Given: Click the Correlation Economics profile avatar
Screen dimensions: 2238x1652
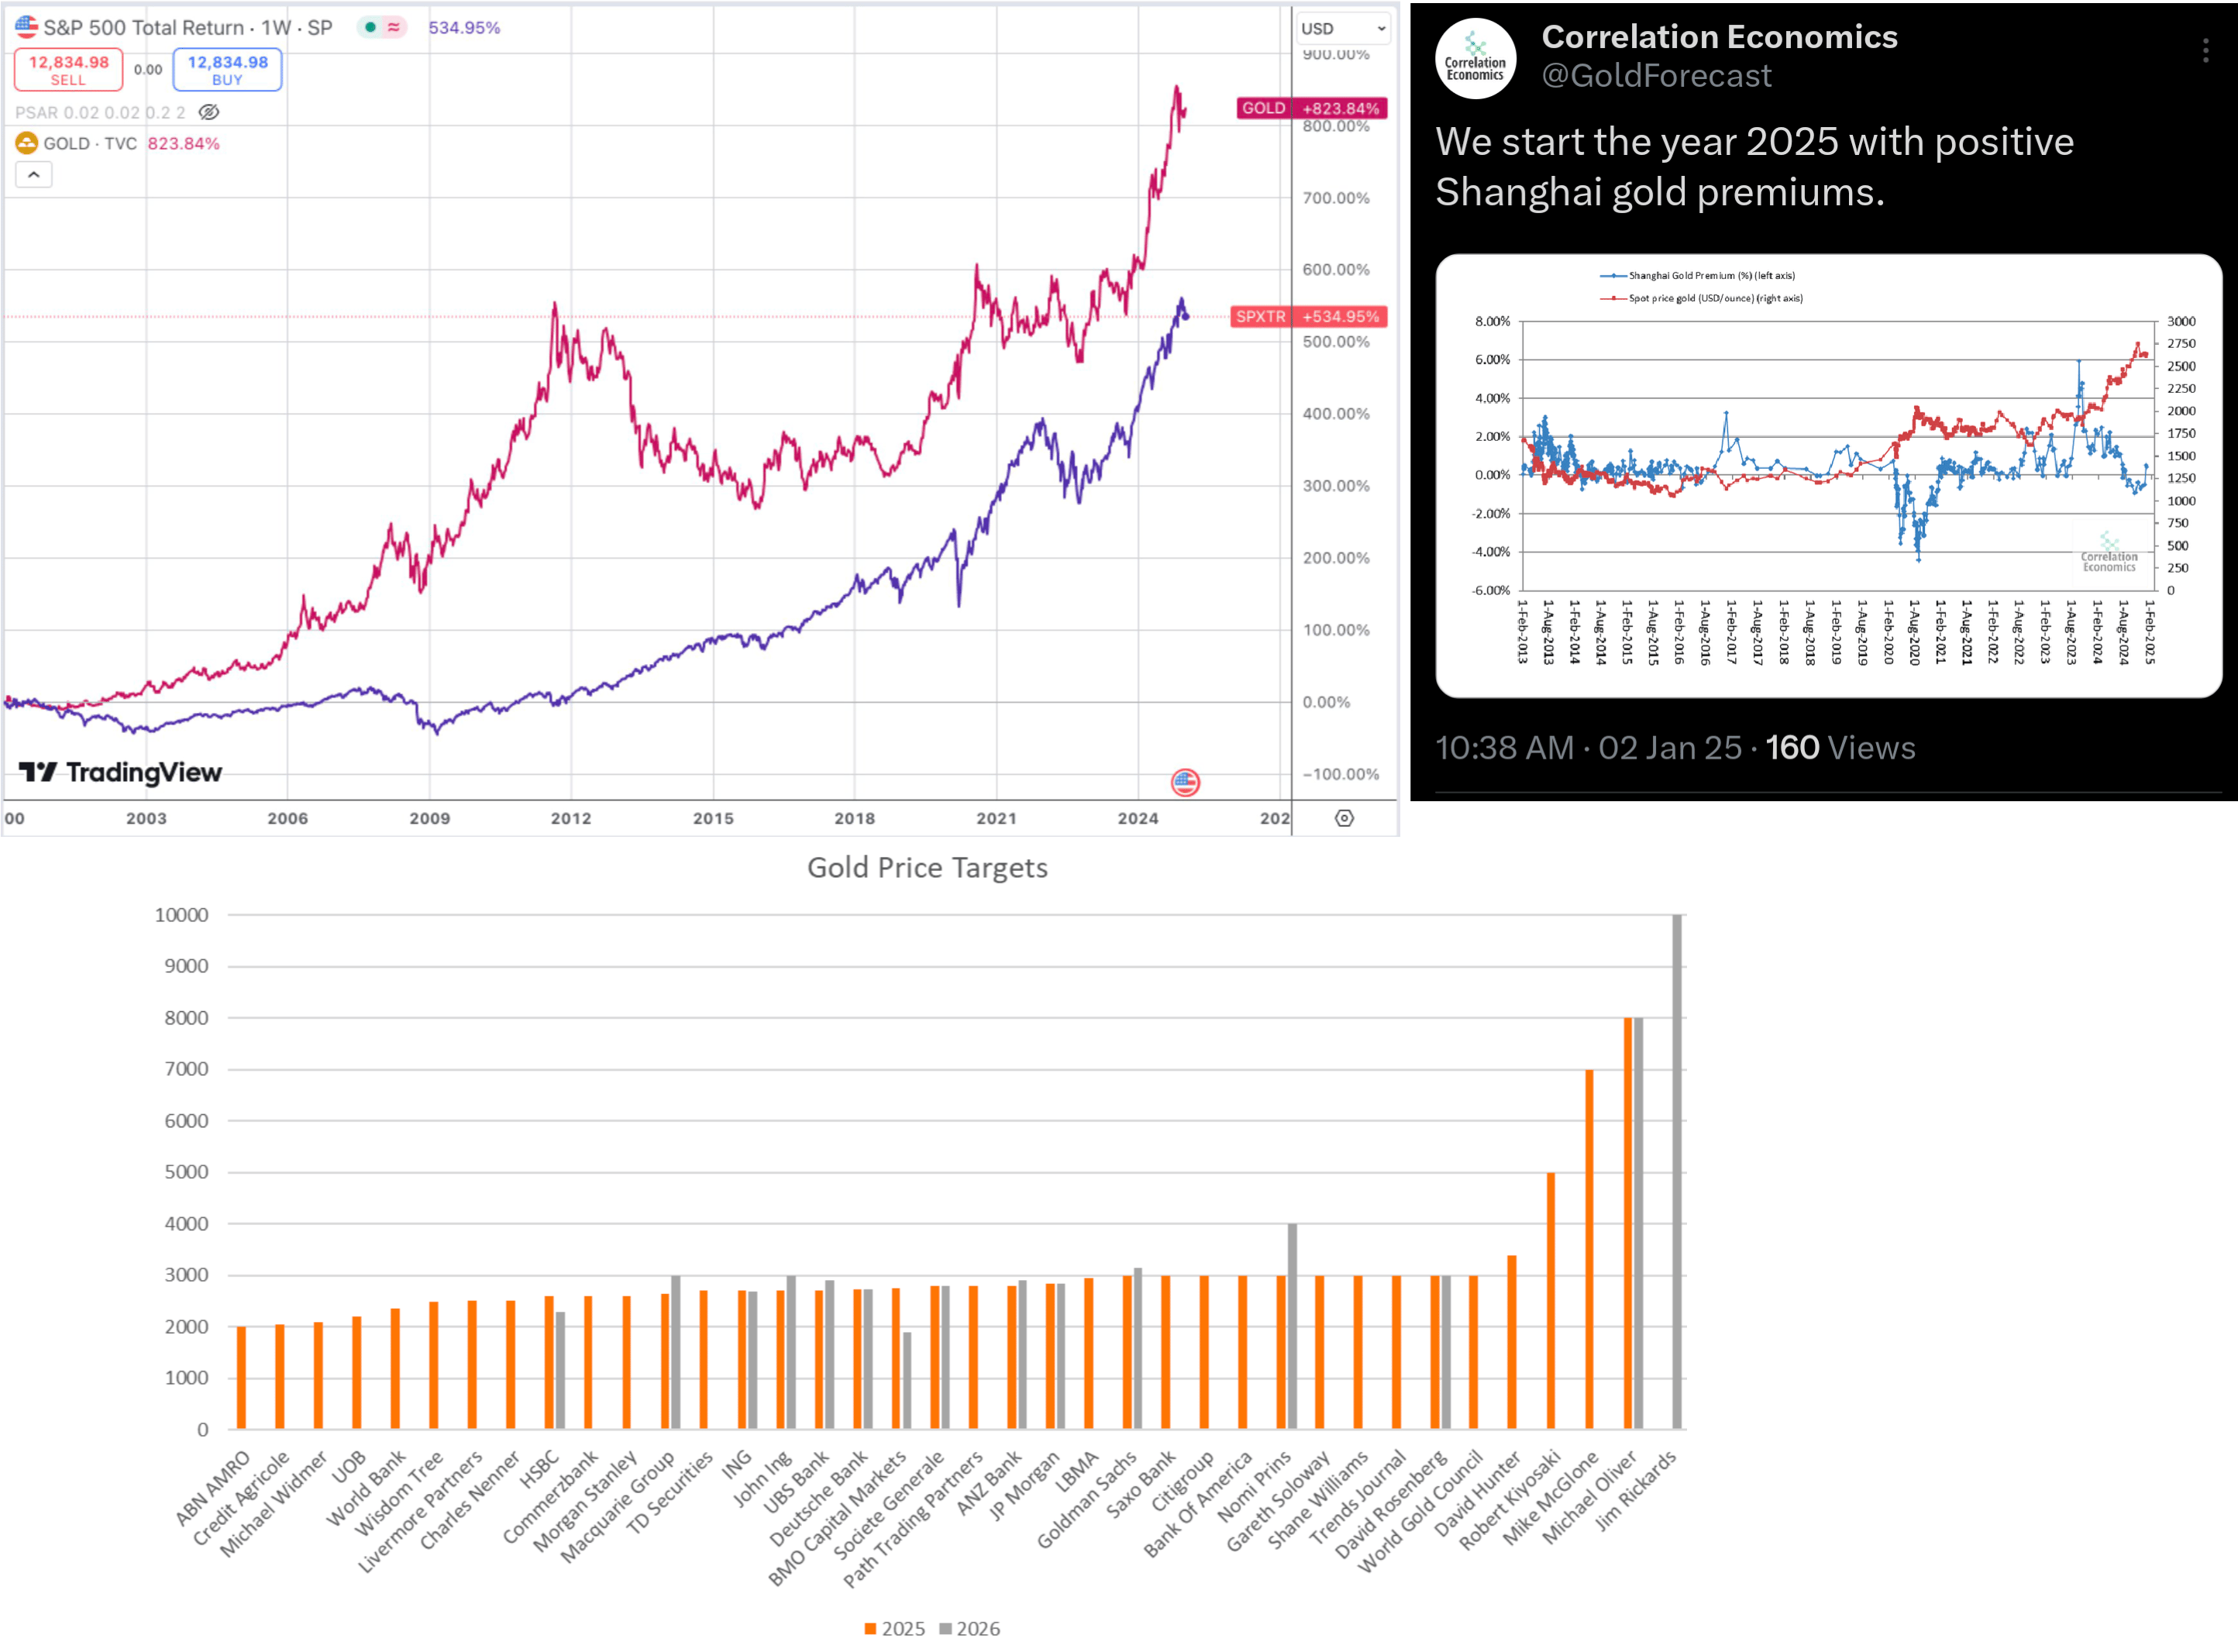Looking at the screenshot, I should tap(1475, 59).
